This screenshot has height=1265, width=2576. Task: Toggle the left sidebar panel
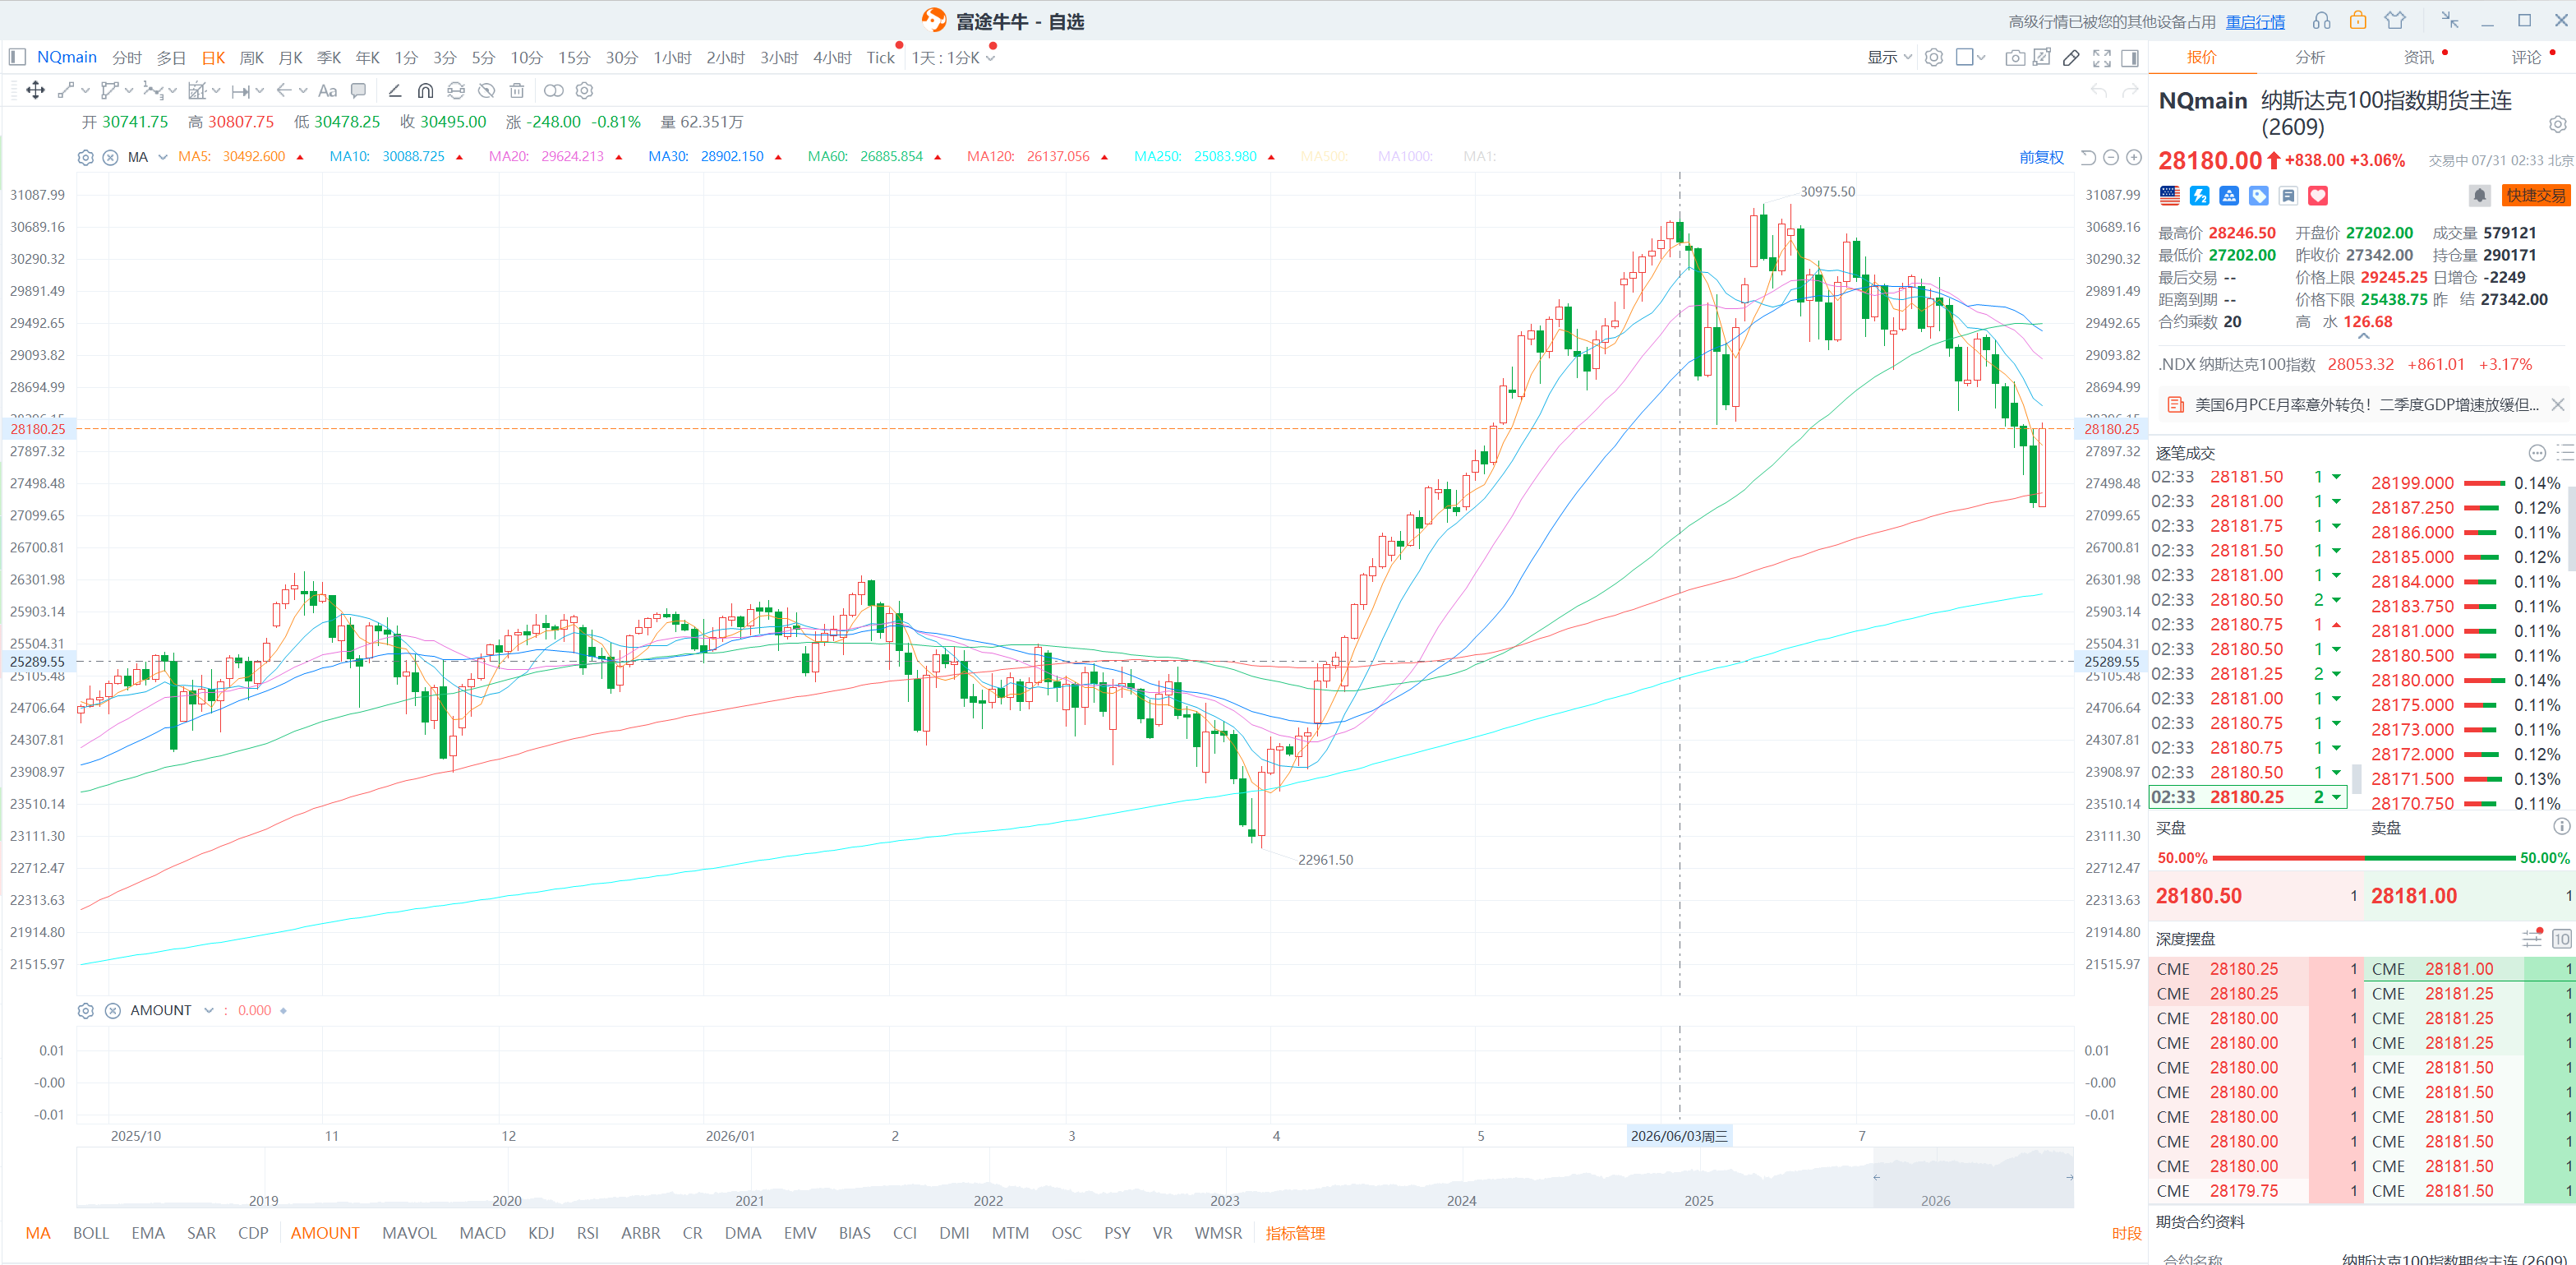[17, 57]
